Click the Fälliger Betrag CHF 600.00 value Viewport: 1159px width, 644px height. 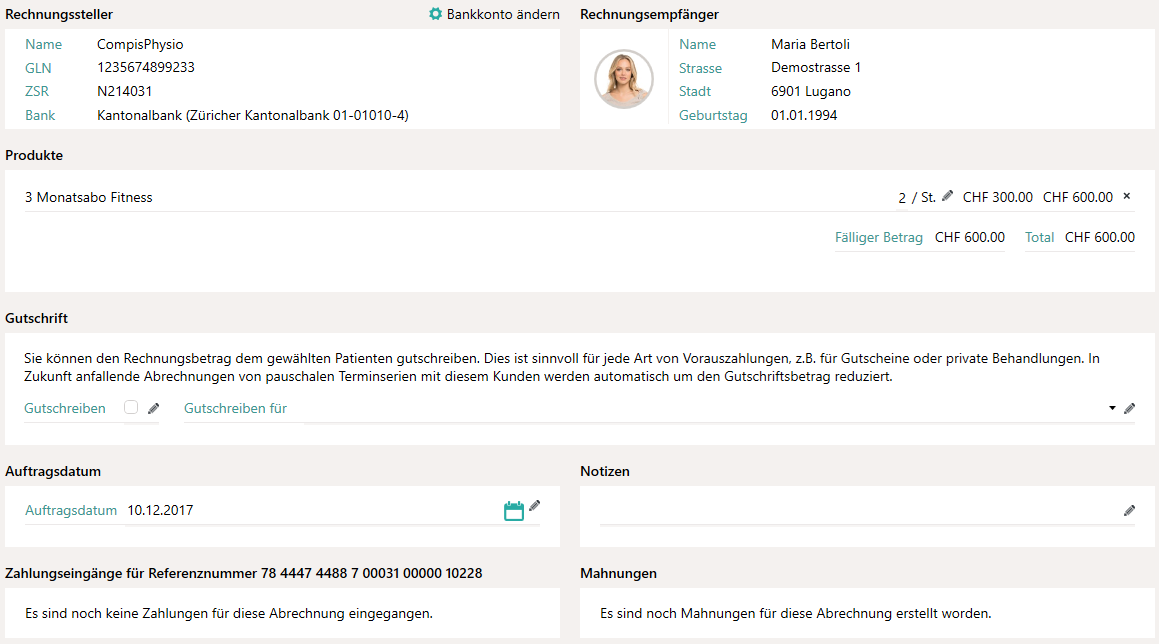969,237
